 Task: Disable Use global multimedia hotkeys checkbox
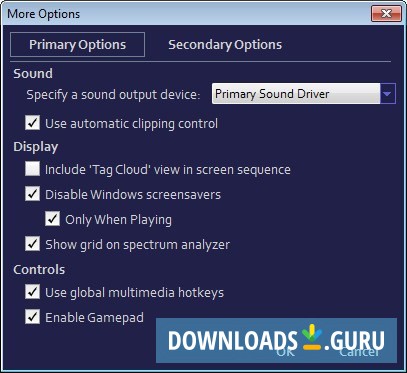[33, 292]
